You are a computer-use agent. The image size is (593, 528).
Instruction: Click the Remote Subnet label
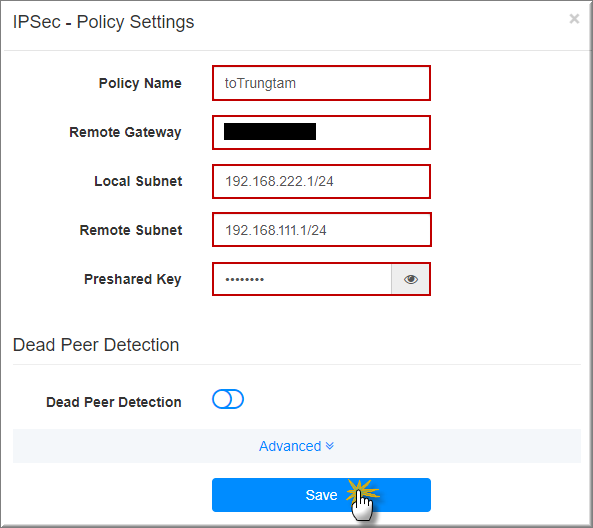click(131, 230)
